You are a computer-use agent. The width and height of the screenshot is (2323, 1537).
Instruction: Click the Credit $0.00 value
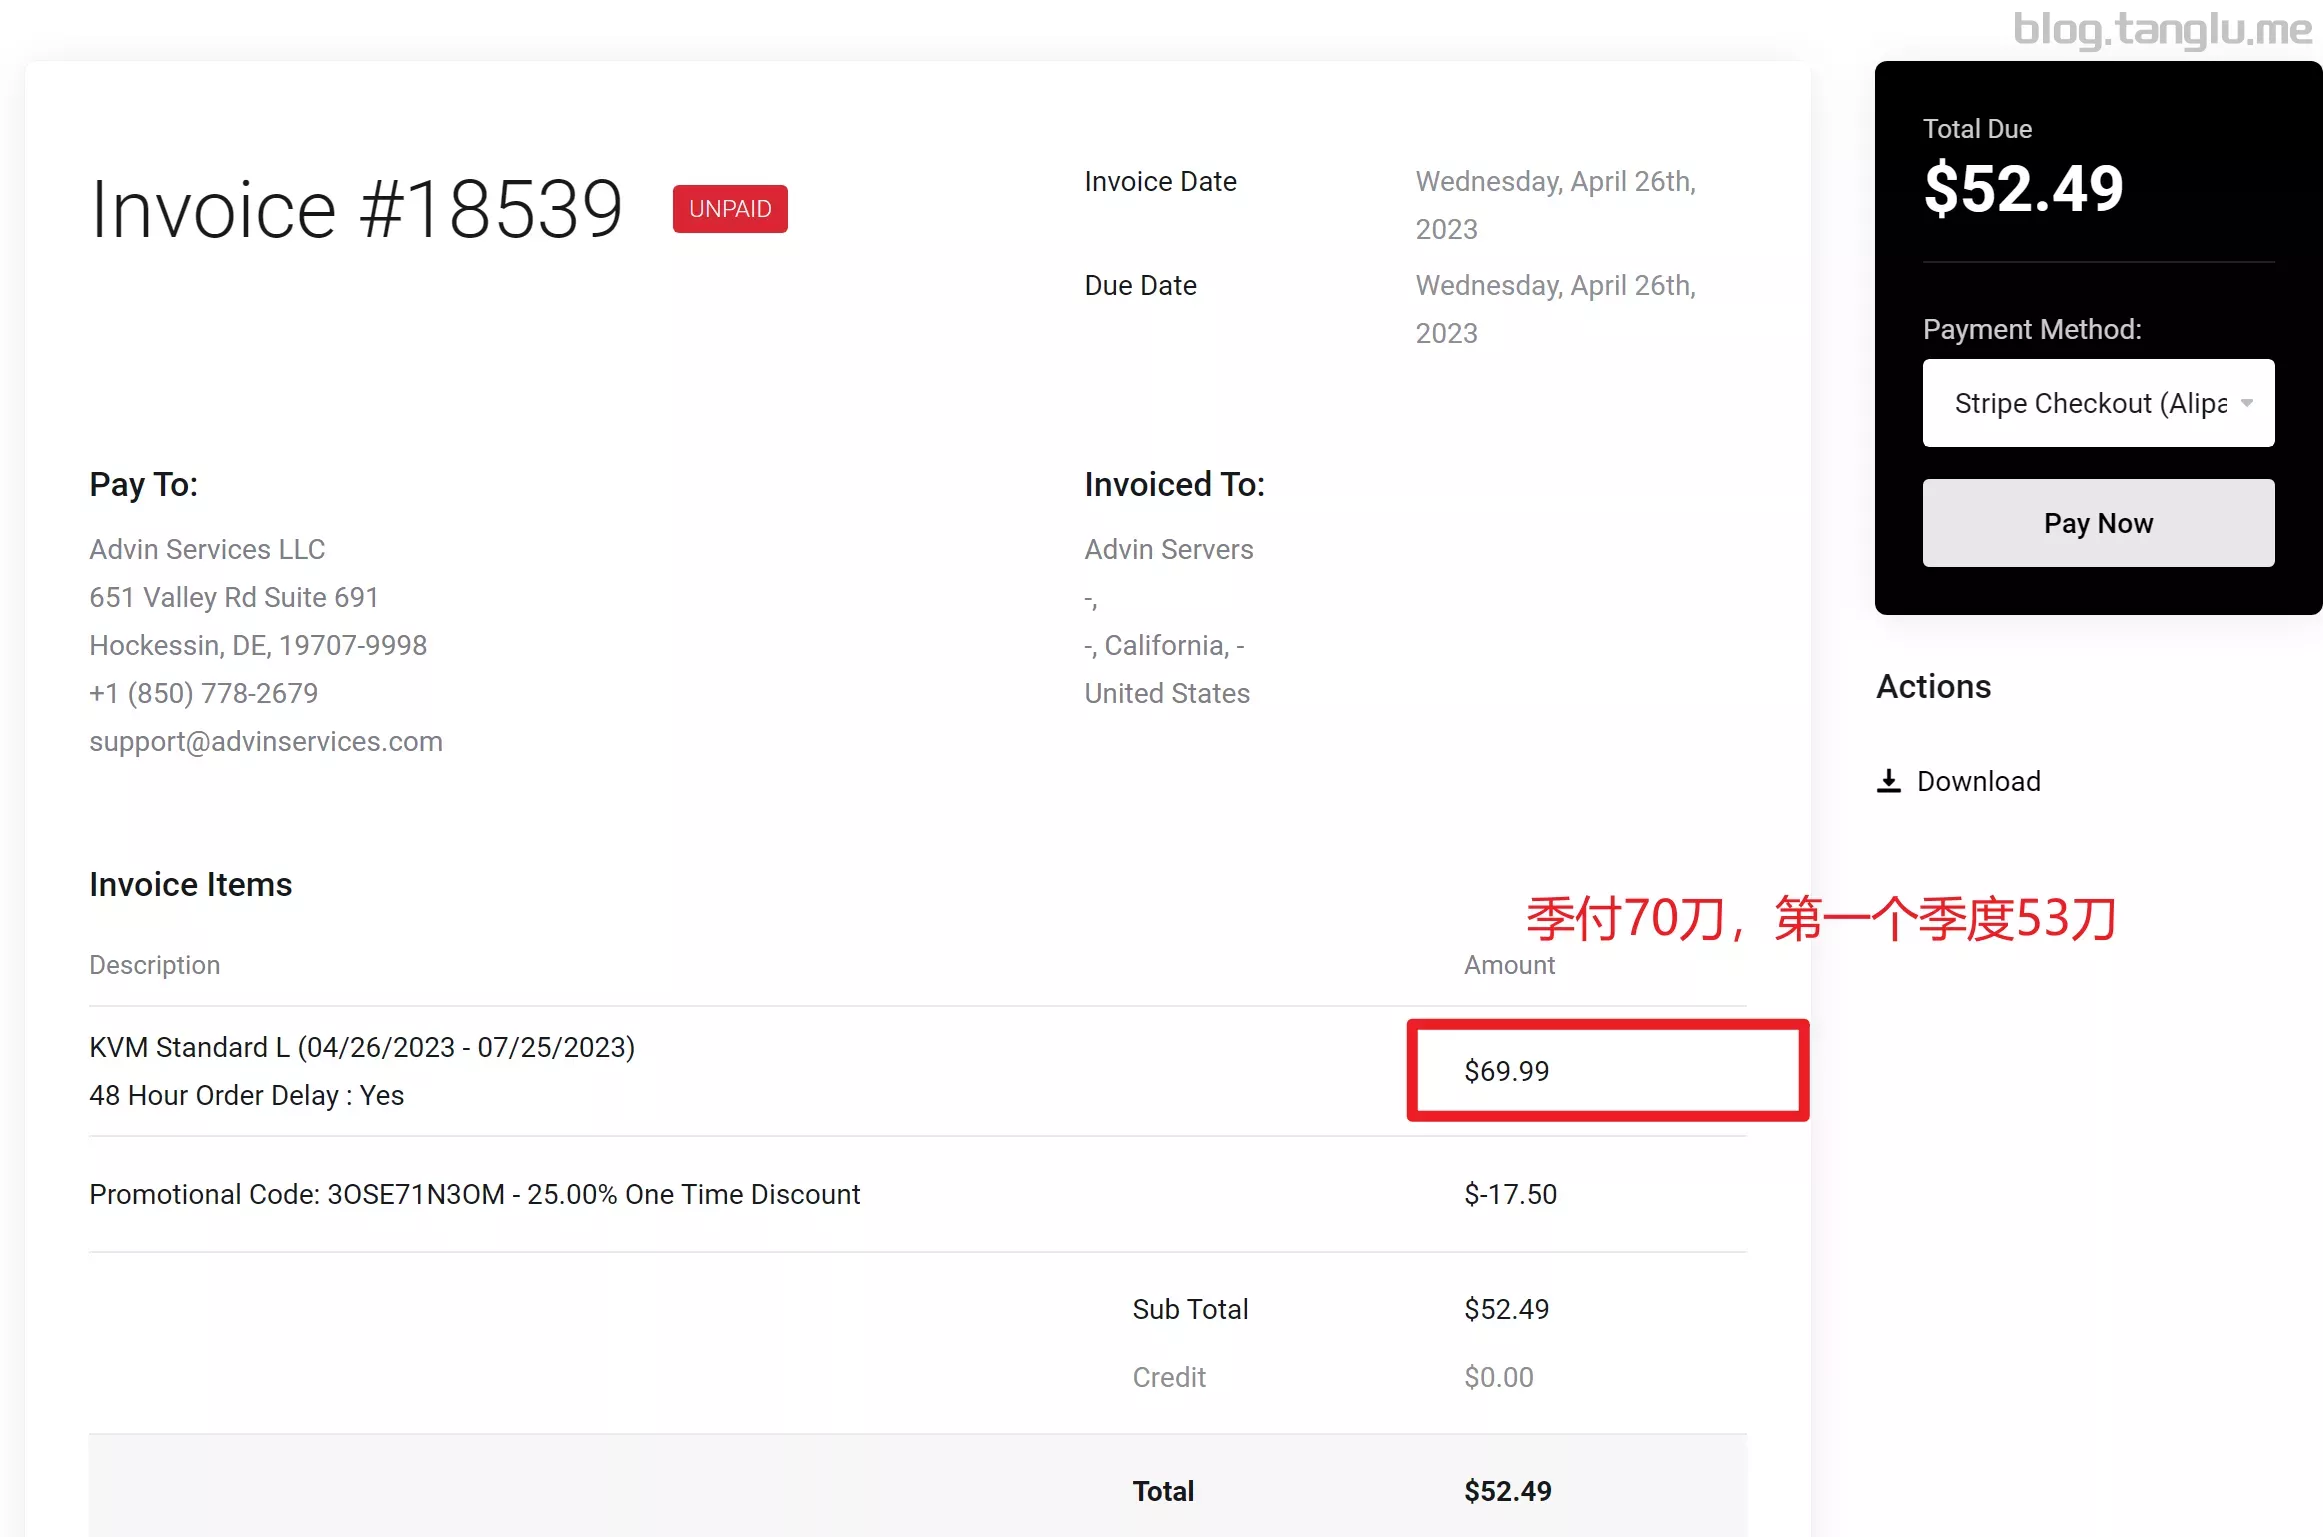coord(1498,1377)
